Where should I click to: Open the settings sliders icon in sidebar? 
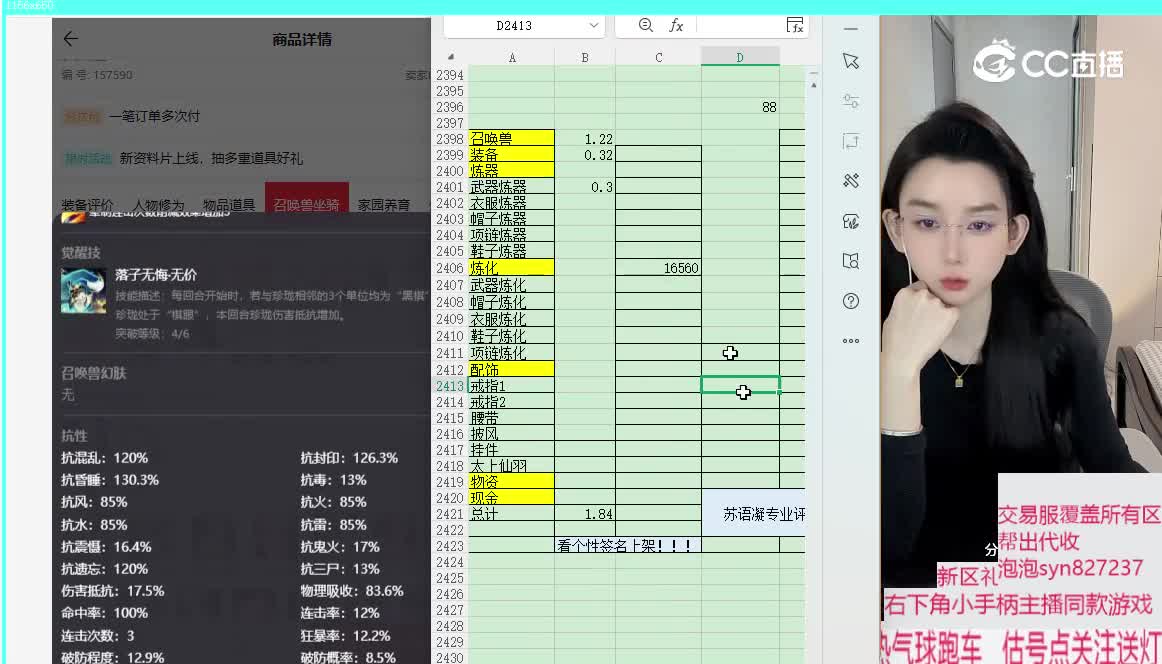click(851, 101)
